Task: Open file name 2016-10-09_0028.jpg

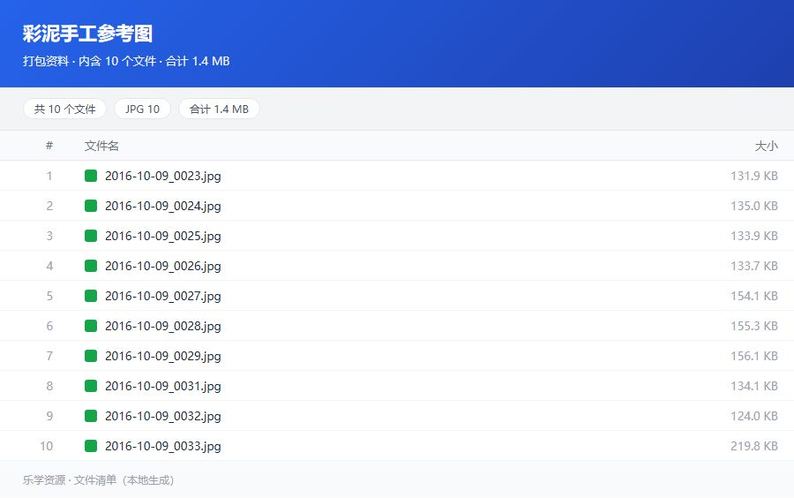Action: click(x=163, y=326)
